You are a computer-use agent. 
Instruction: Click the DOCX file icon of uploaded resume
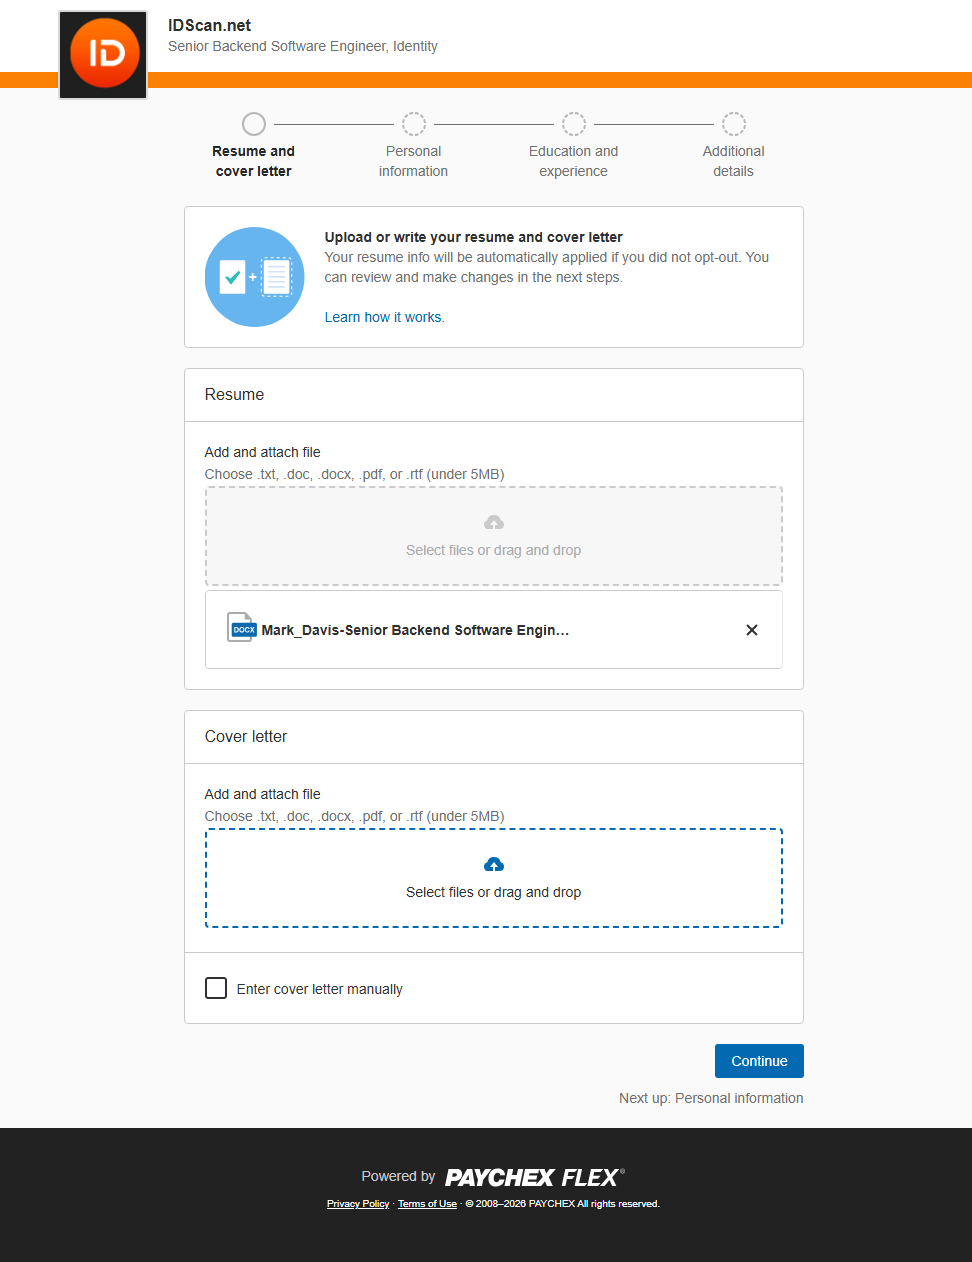coord(242,629)
